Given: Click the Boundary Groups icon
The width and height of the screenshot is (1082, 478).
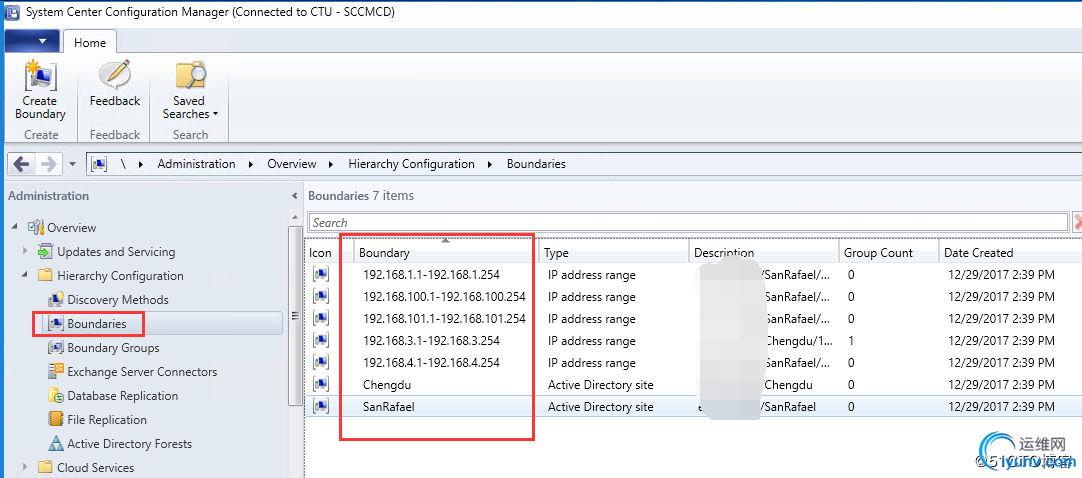Looking at the screenshot, I should pos(56,348).
